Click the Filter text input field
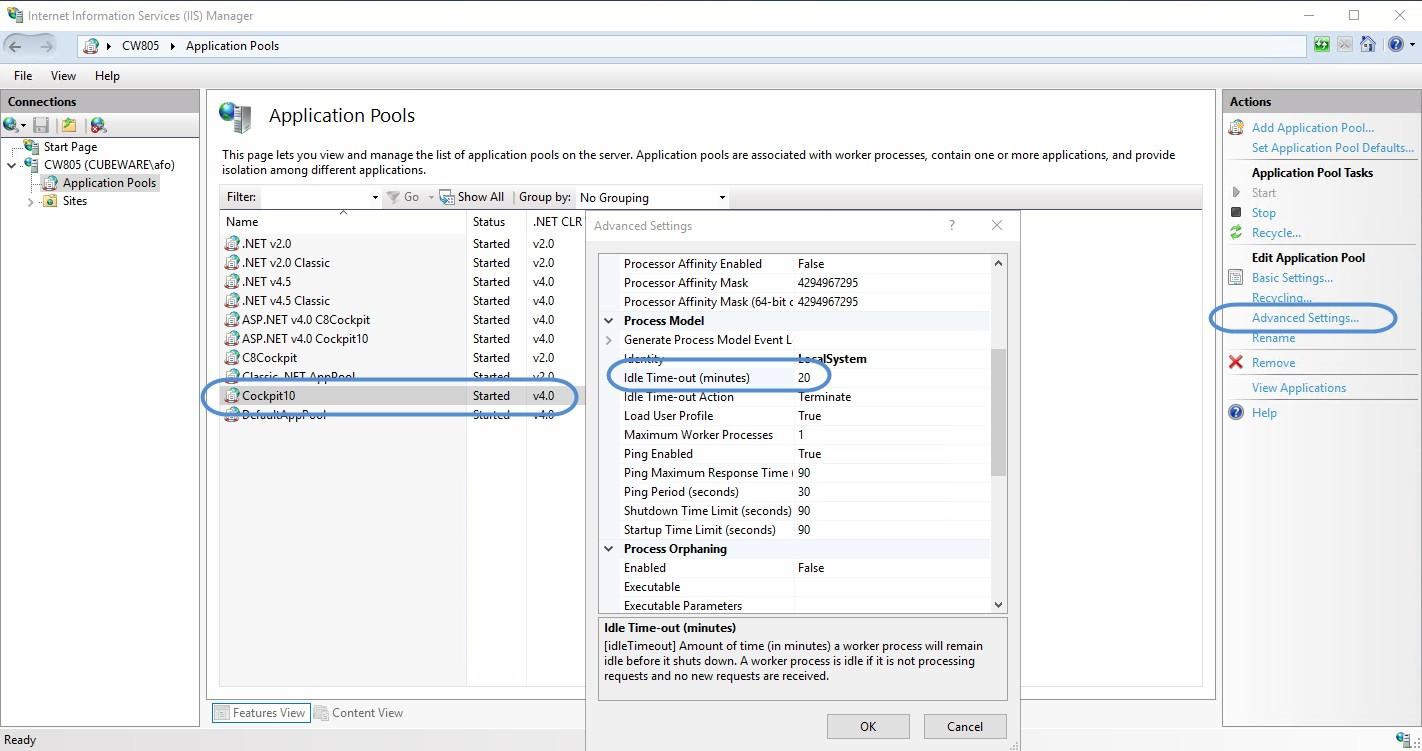1422x751 pixels. (314, 197)
